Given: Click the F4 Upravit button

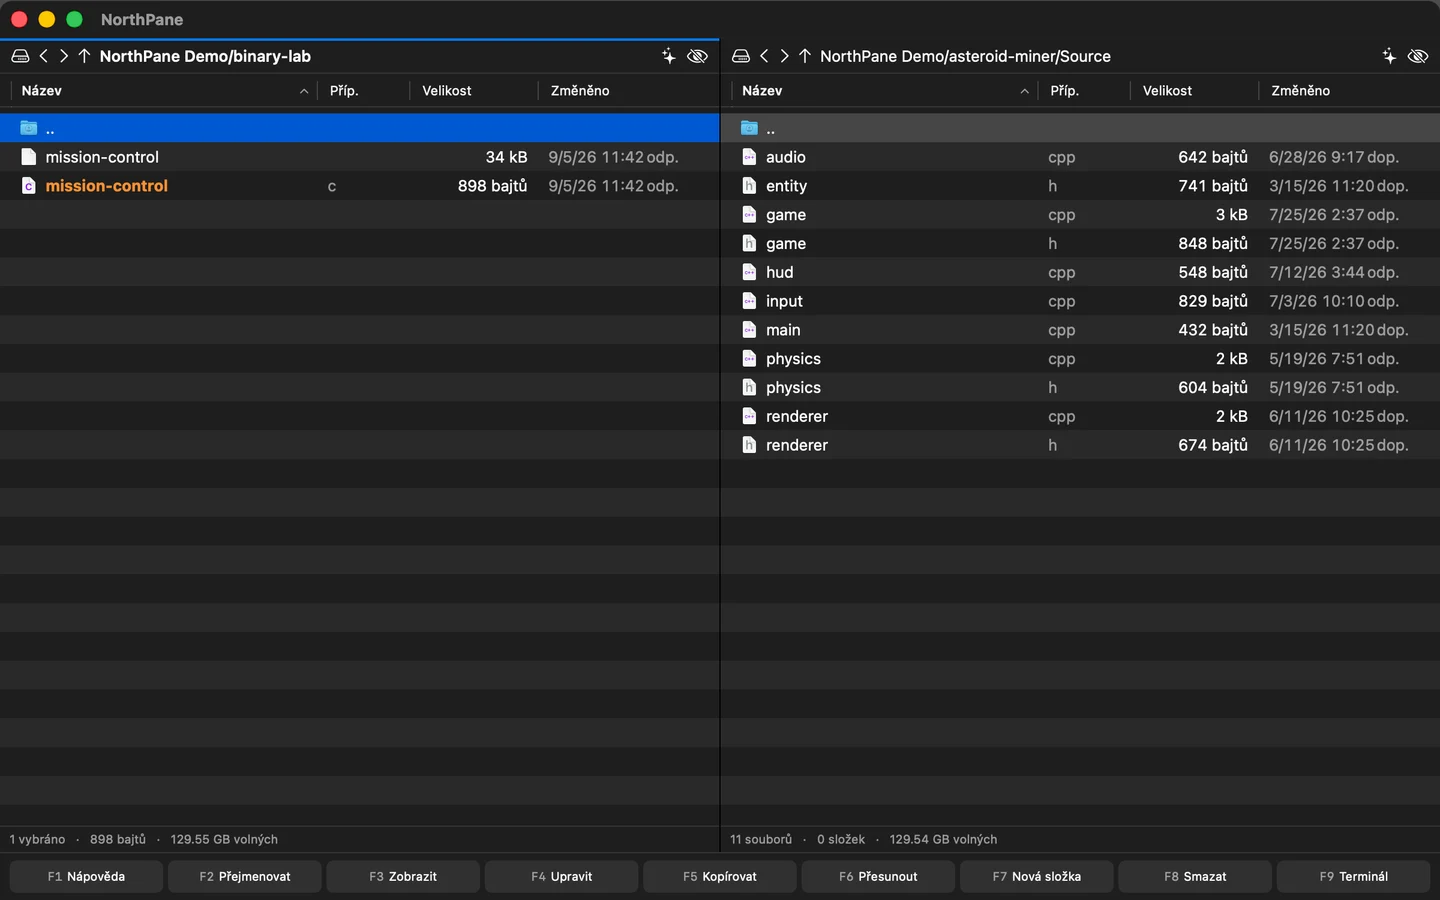Looking at the screenshot, I should coord(562,877).
